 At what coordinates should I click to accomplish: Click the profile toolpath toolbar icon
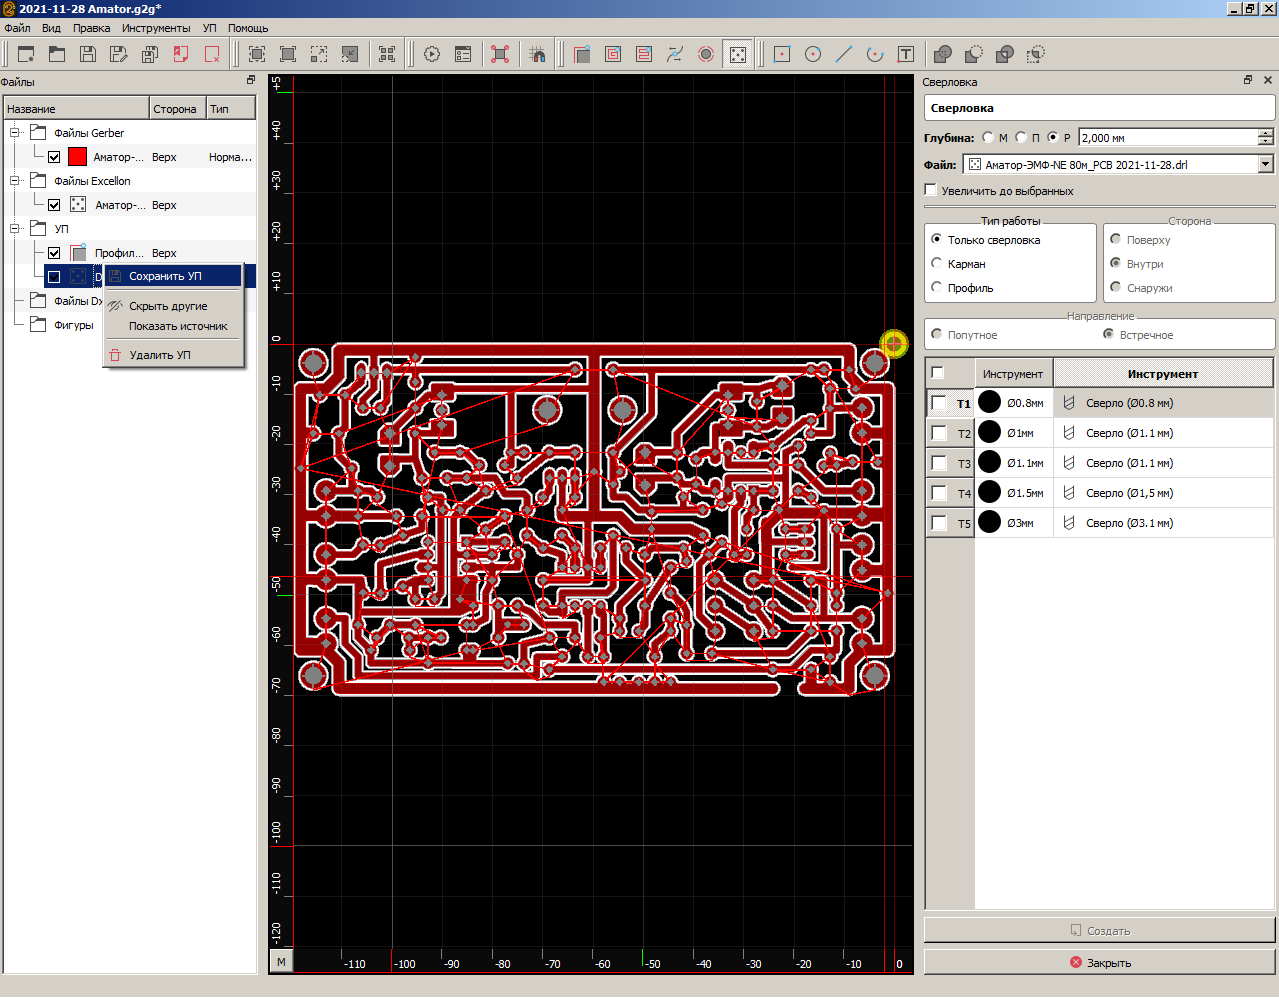(x=582, y=54)
